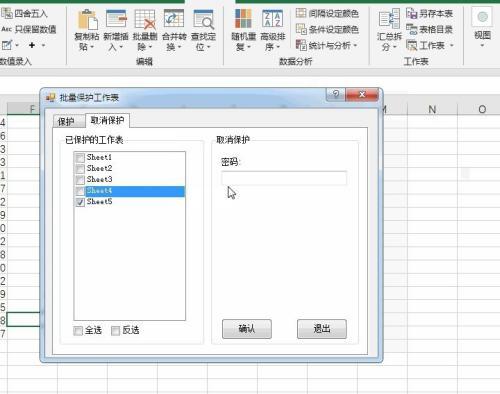Screen dimensions: 500x394
Task: Open the 间隔设定颜色 color setting
Action: [327, 14]
